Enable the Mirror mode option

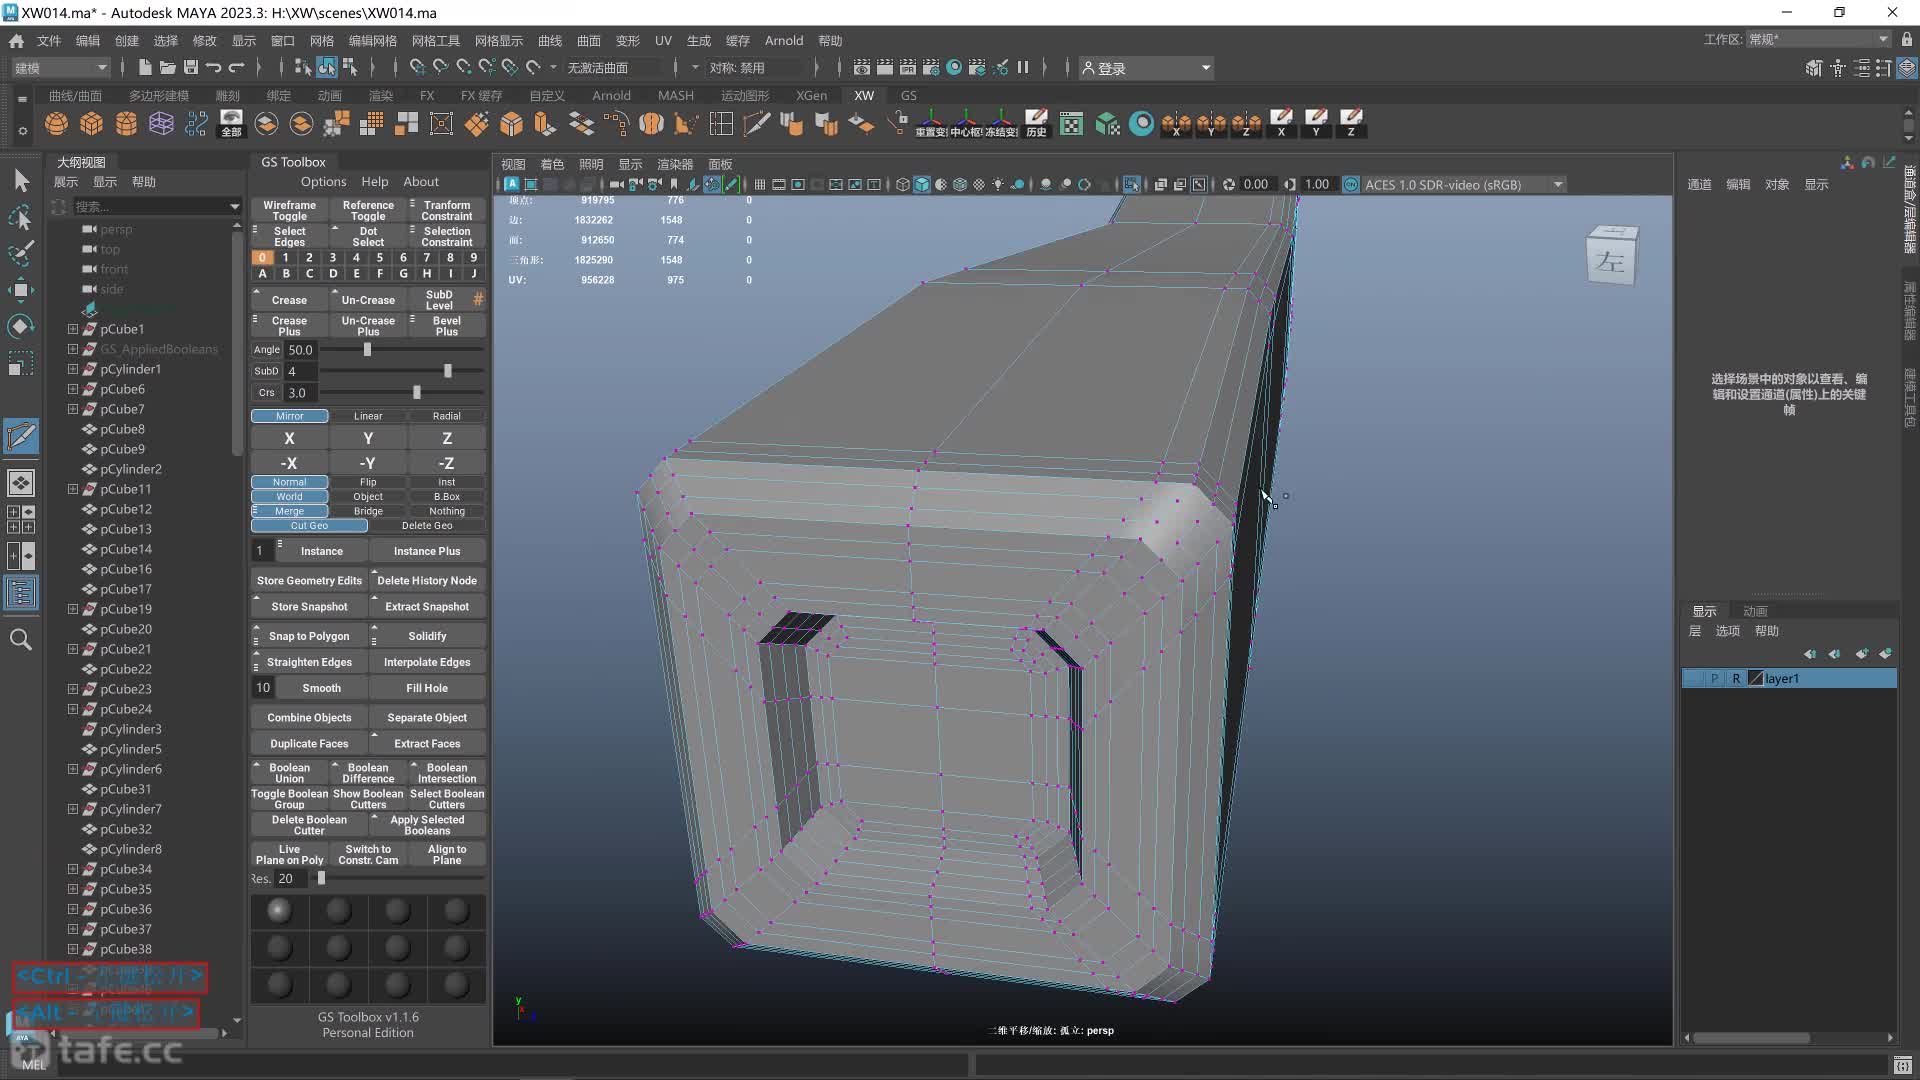click(x=289, y=416)
